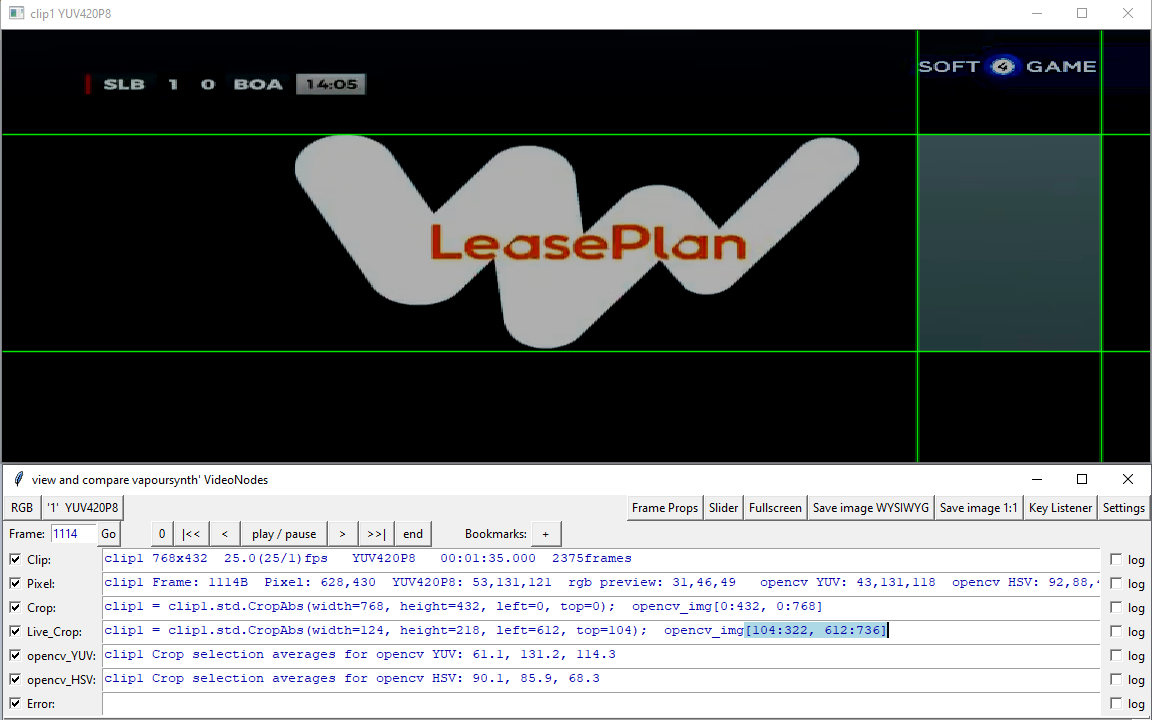Click the Clip info text field
This screenshot has height=720, width=1152.
point(601,559)
